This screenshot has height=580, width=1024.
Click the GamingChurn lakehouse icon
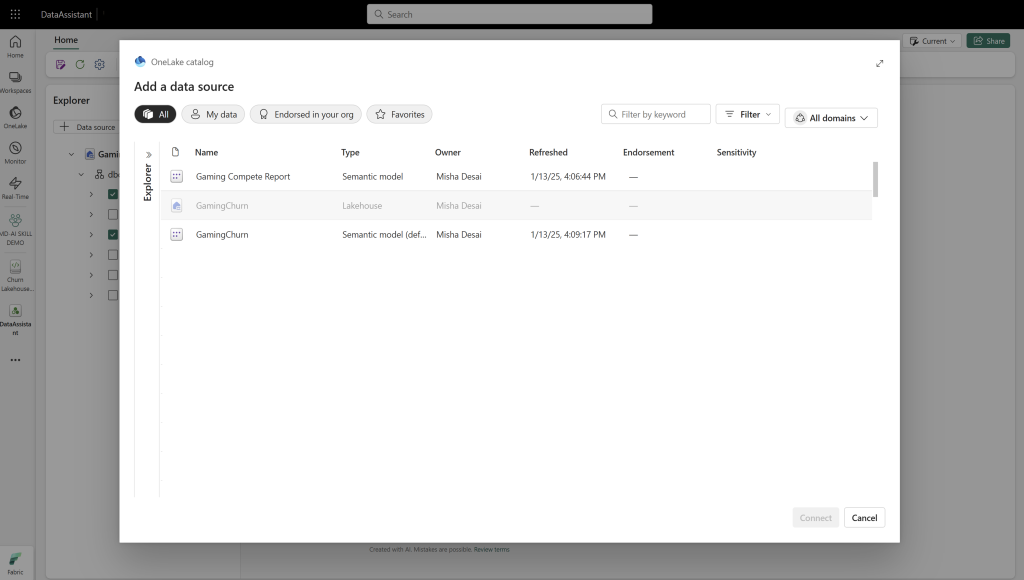pyautogui.click(x=176, y=206)
